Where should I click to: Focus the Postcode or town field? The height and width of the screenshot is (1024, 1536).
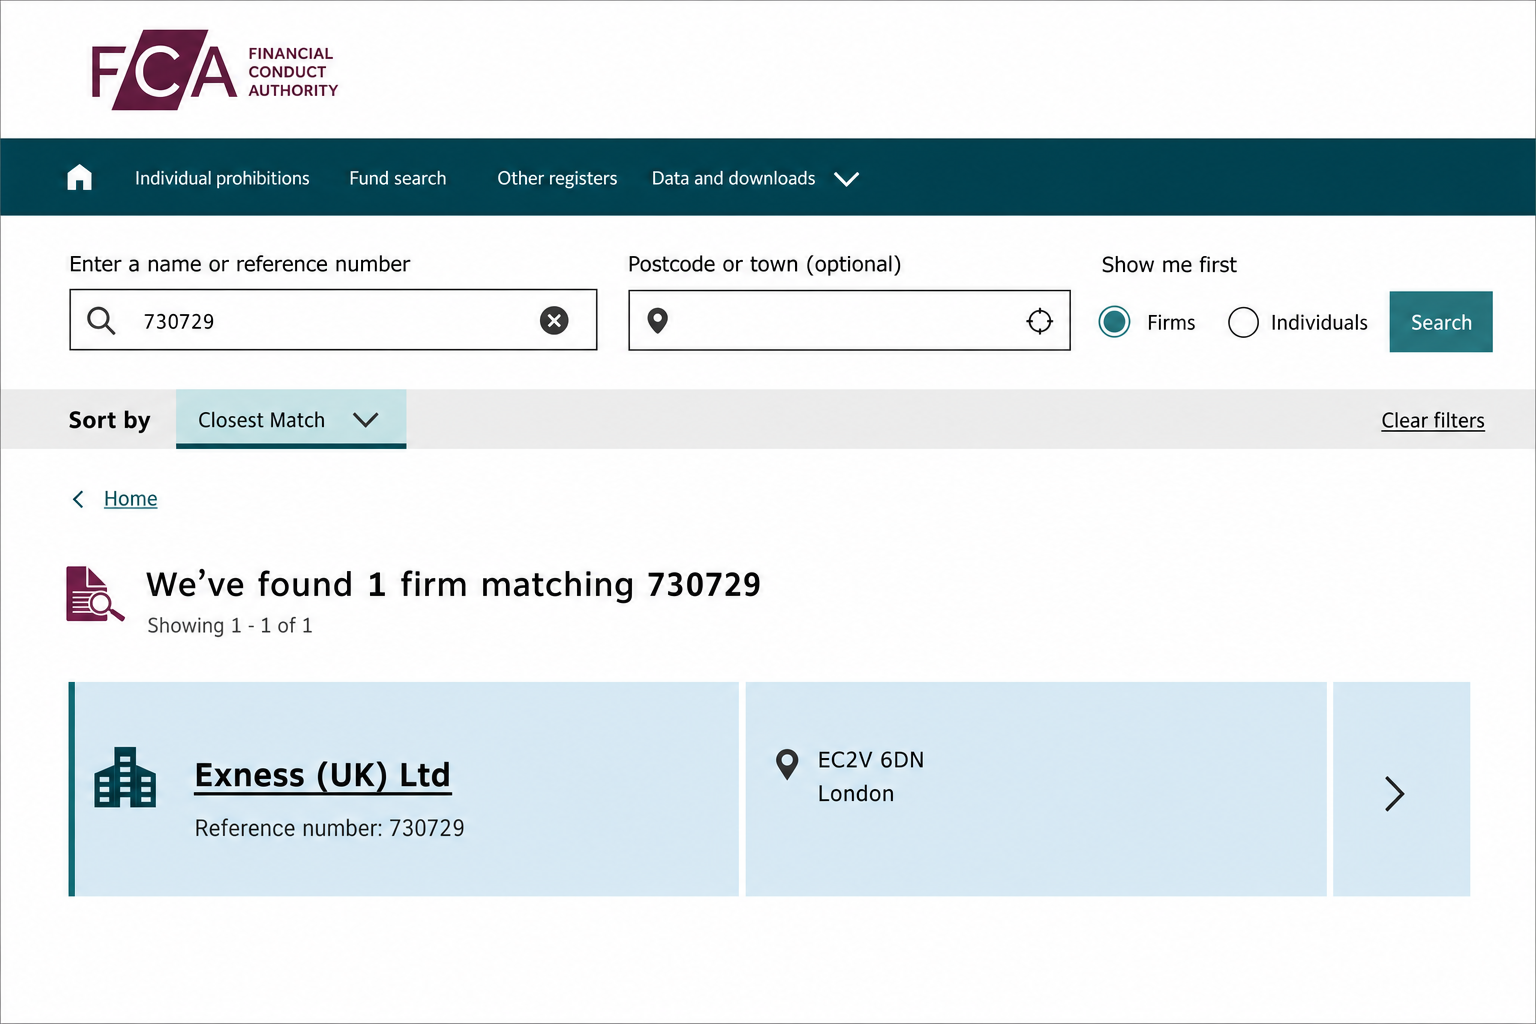849,320
